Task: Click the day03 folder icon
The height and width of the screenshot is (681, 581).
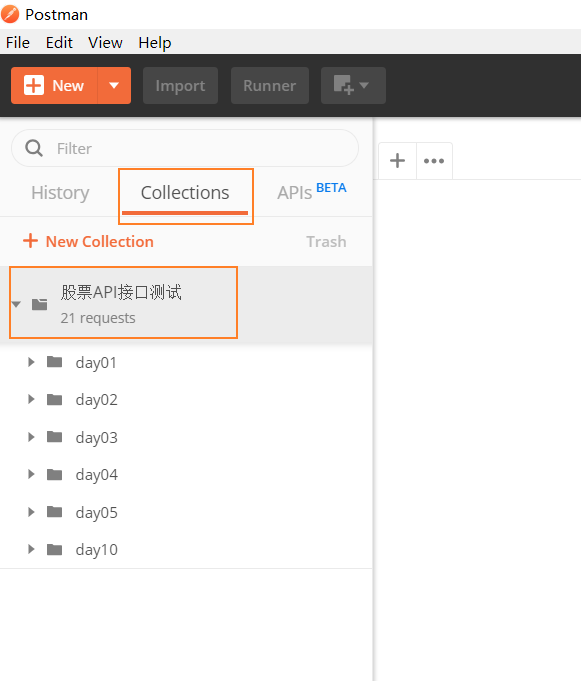Action: pyautogui.click(x=55, y=436)
